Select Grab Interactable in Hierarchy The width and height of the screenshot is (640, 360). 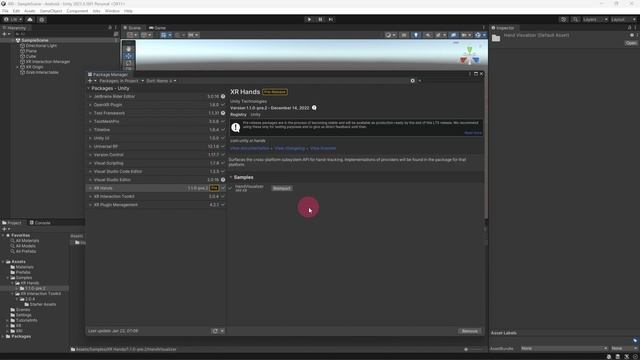42,72
